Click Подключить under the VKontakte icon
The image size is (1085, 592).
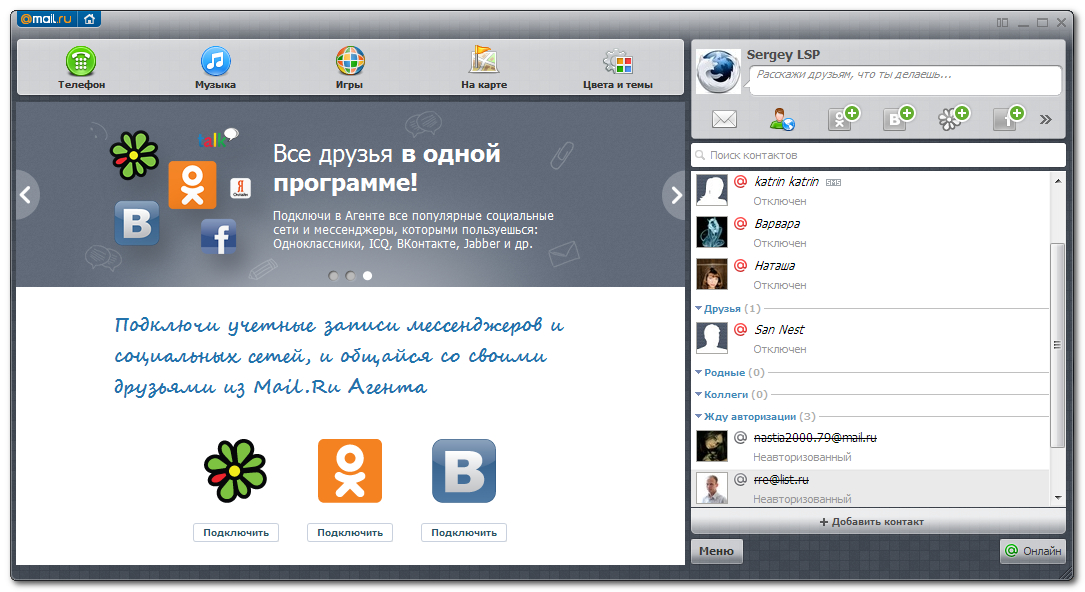pyautogui.click(x=464, y=533)
